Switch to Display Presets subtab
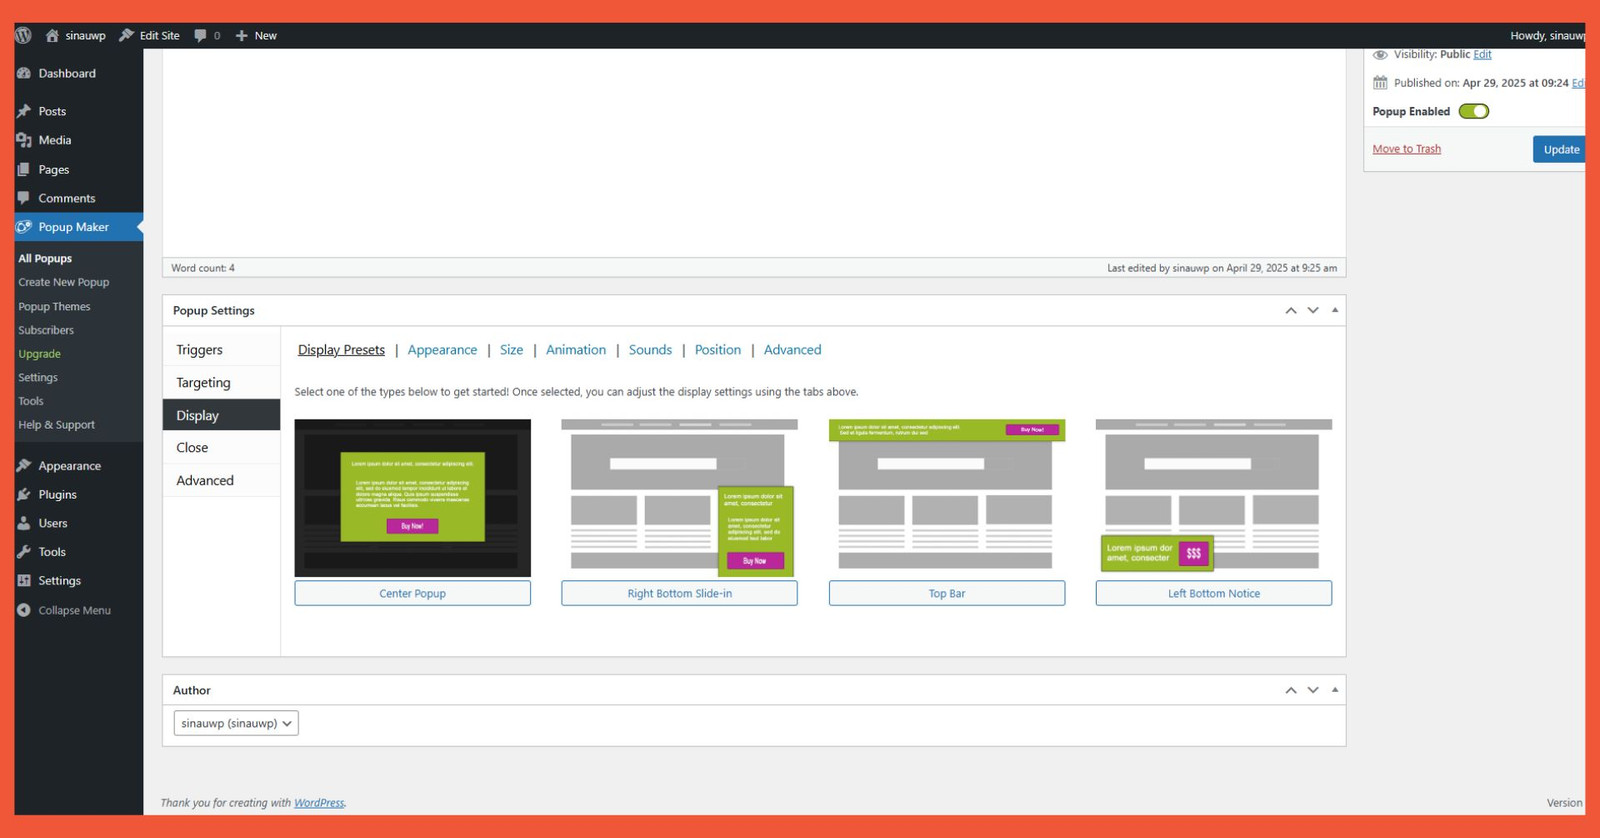The image size is (1600, 838). (341, 350)
